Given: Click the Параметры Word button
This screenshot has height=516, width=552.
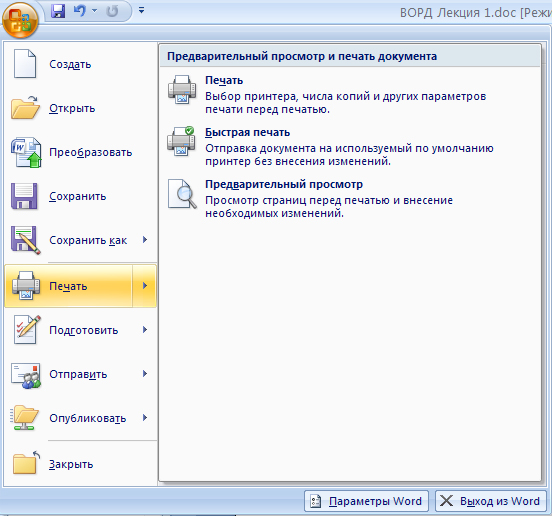Looking at the screenshot, I should [366, 501].
